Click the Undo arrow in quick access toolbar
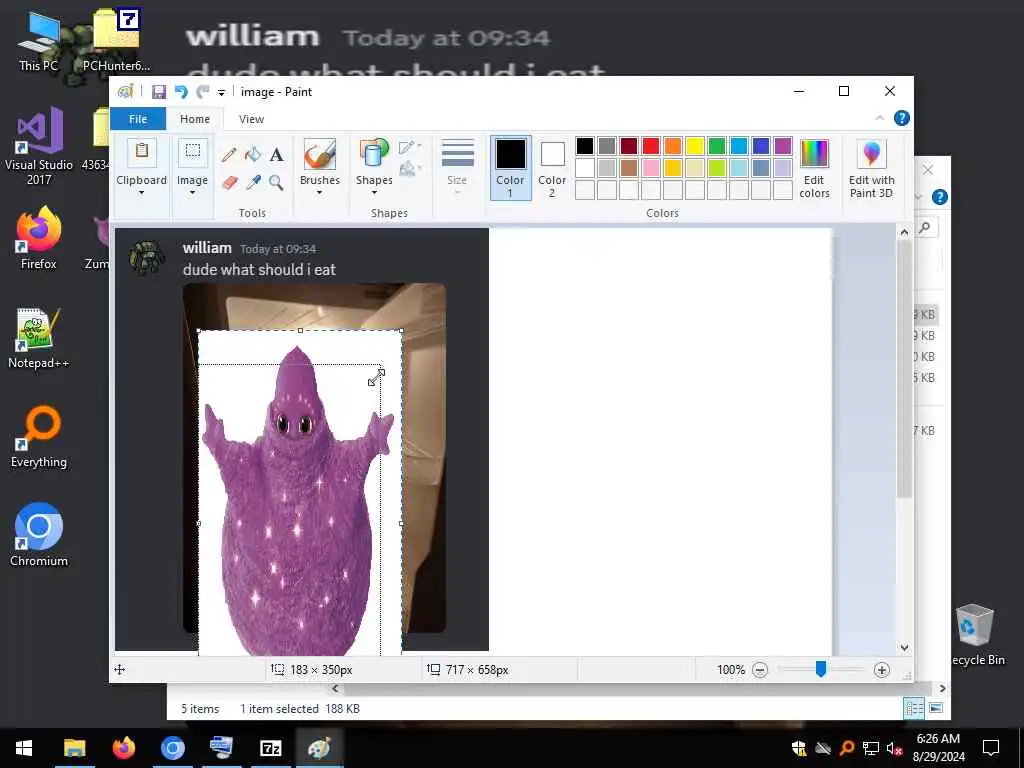The width and height of the screenshot is (1024, 768). pyautogui.click(x=181, y=92)
